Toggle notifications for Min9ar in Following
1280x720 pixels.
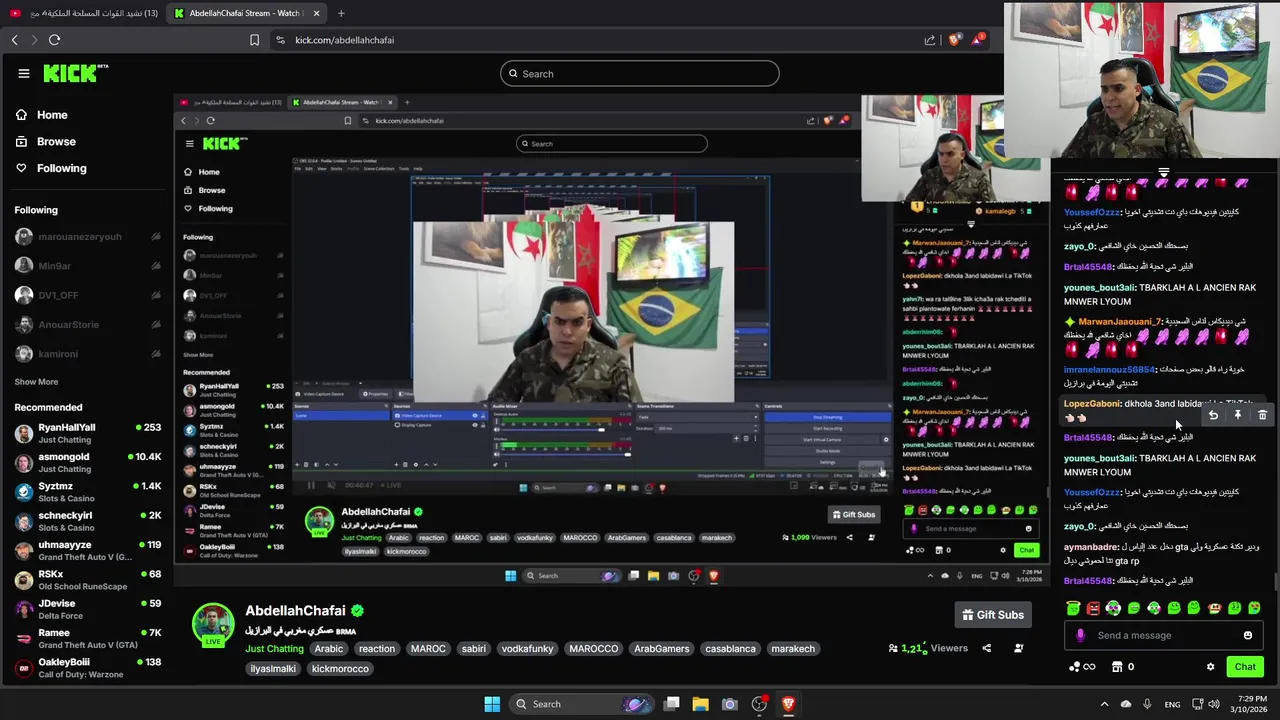(x=156, y=266)
